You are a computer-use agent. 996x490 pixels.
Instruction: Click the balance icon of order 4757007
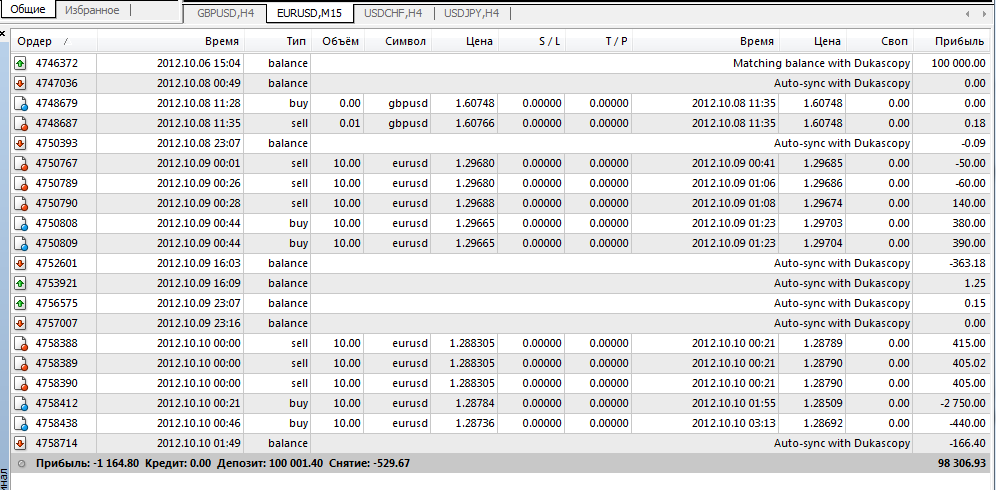(21, 323)
